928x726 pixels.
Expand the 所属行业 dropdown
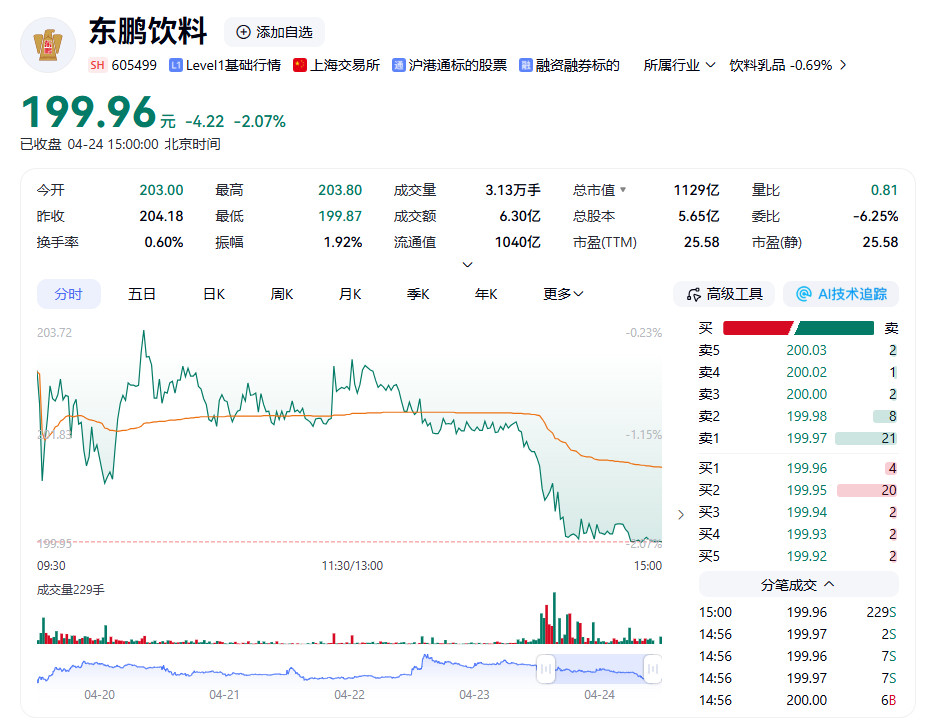(x=679, y=65)
